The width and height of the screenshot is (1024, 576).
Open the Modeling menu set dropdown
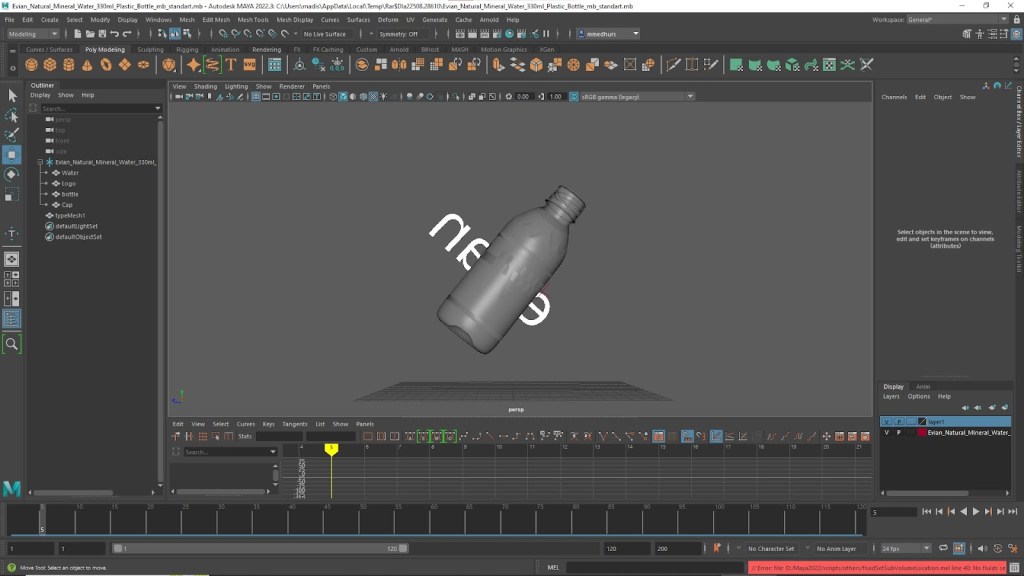(x=33, y=34)
